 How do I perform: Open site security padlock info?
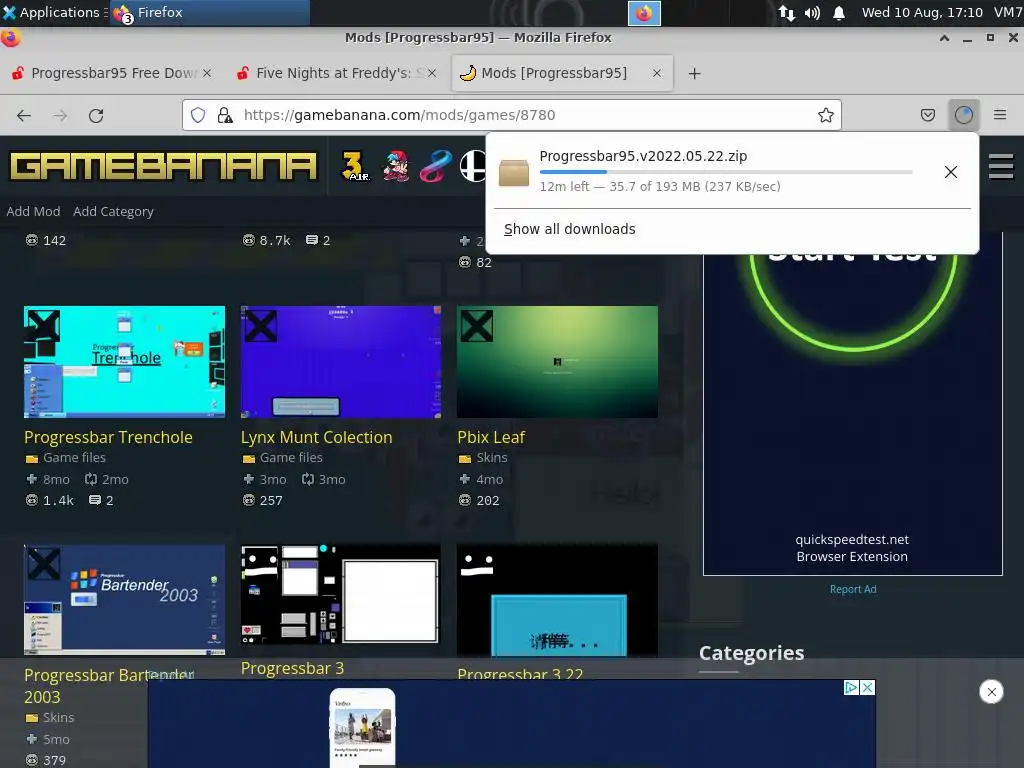click(225, 116)
